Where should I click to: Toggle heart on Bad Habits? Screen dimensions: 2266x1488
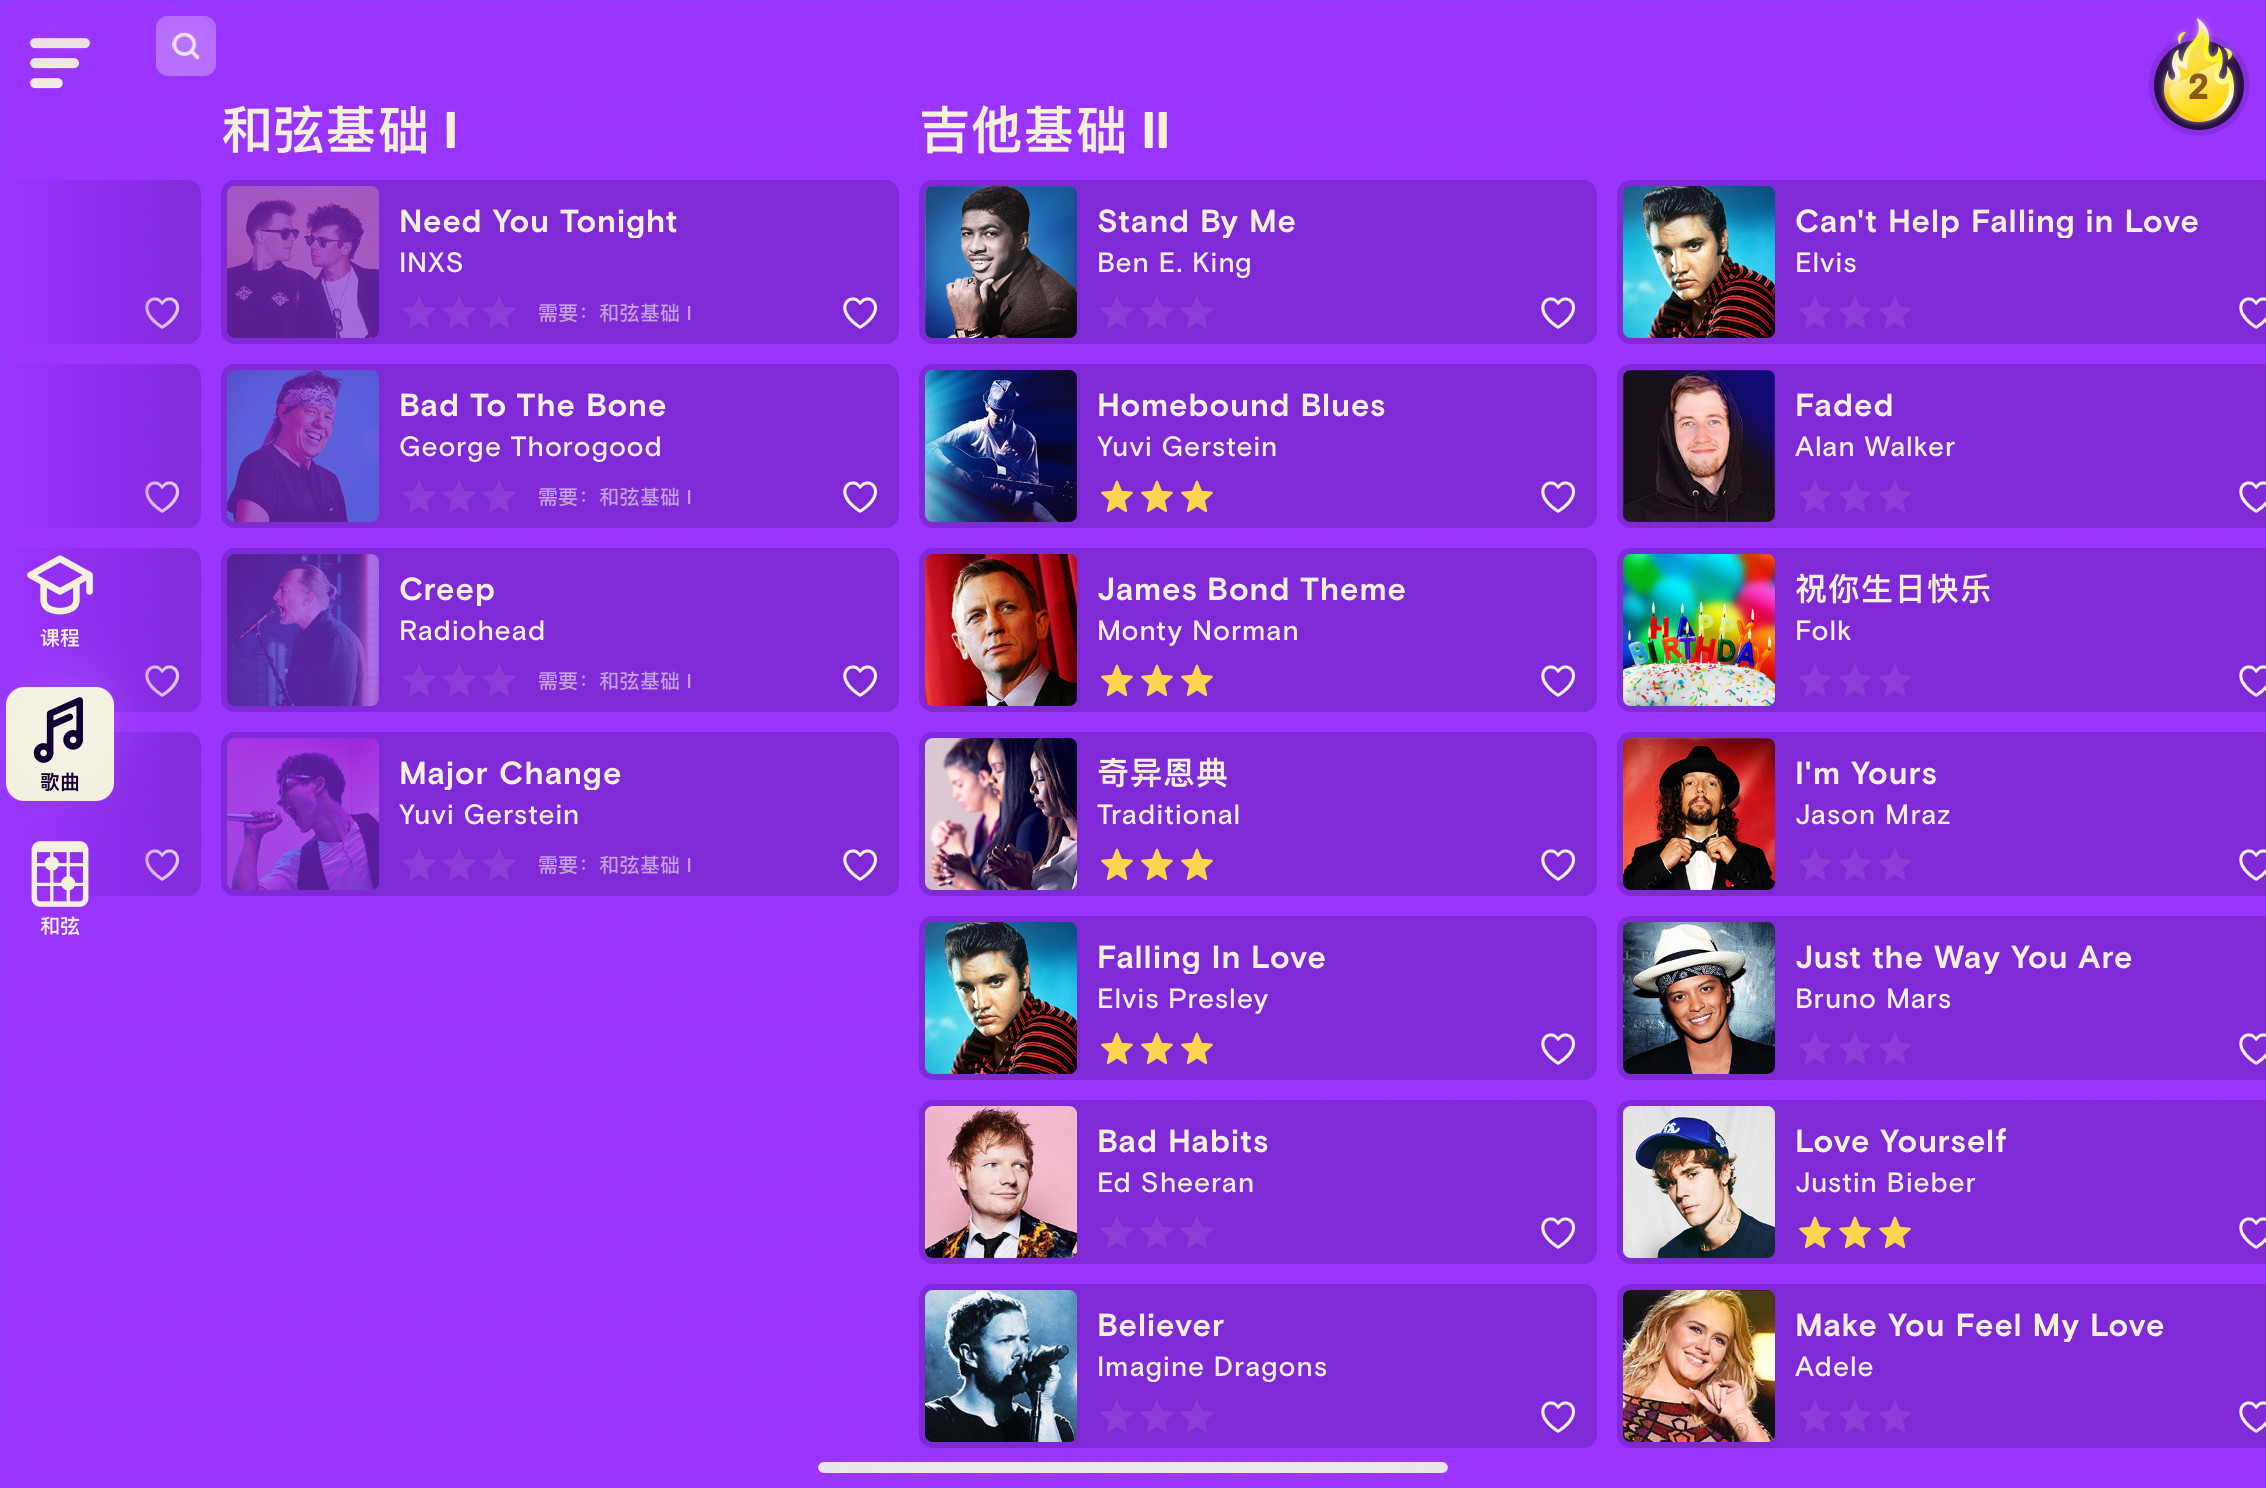[1558, 1233]
